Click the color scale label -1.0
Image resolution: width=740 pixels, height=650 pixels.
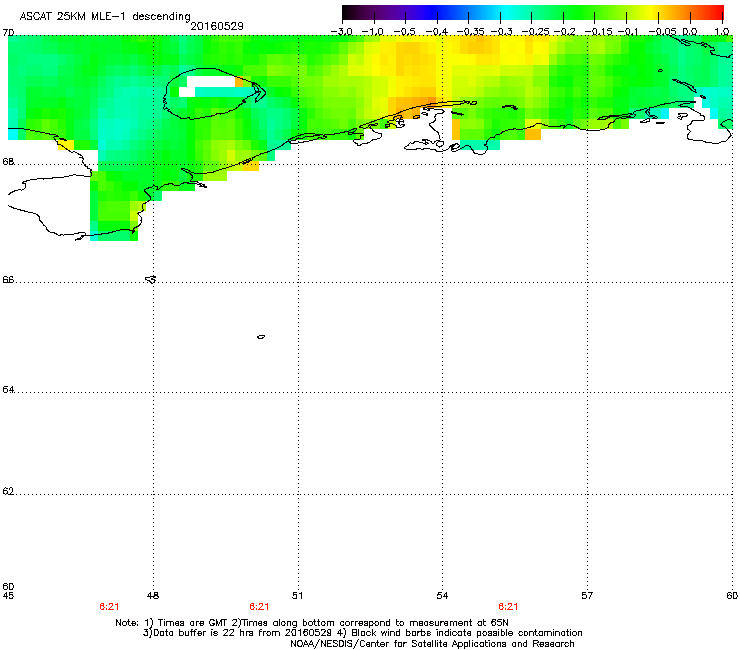pyautogui.click(x=373, y=32)
